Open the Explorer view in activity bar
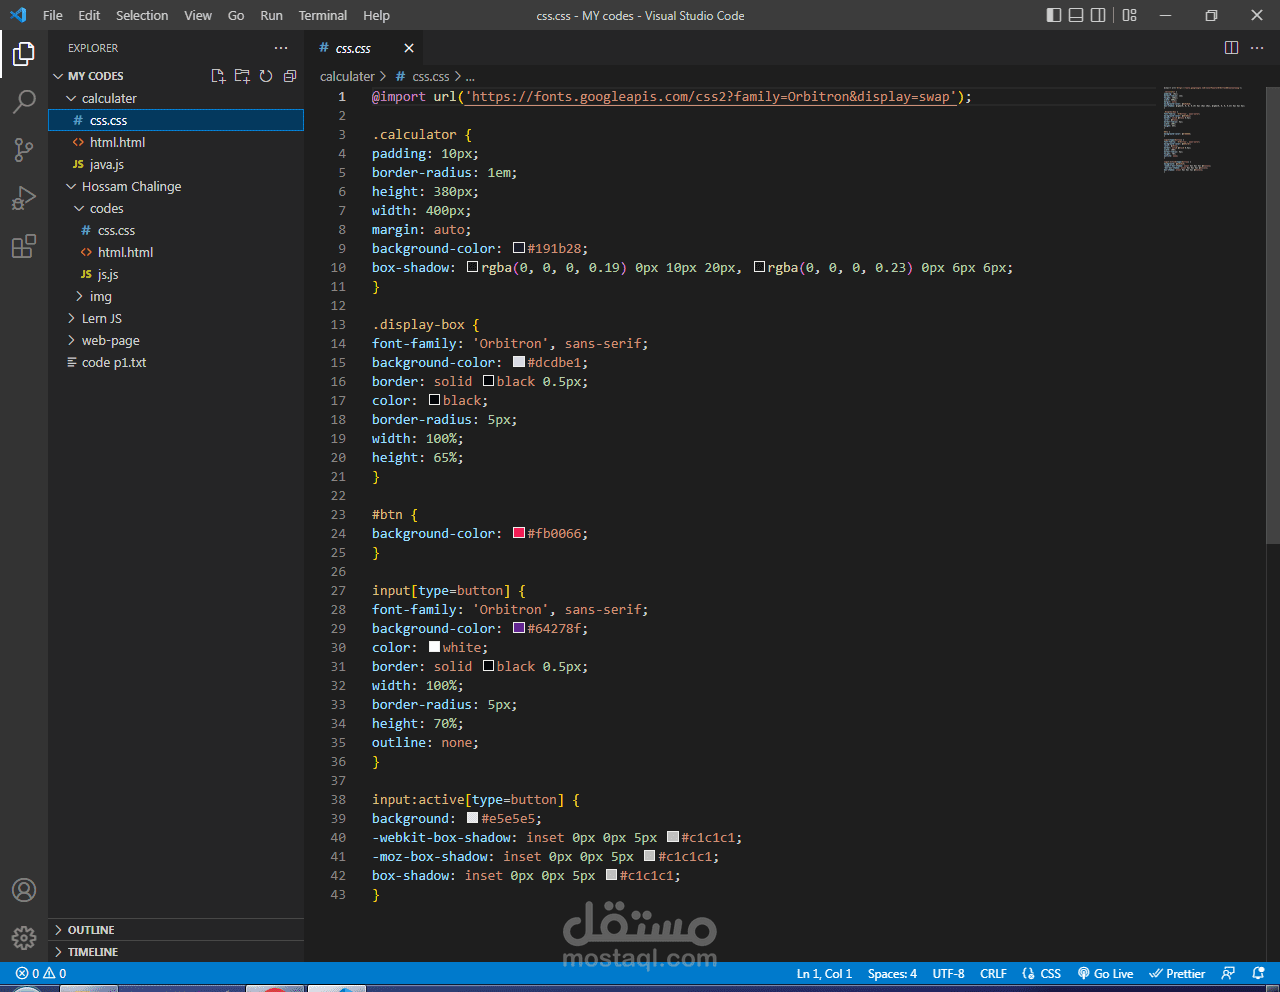Viewport: 1280px width, 992px height. [24, 54]
